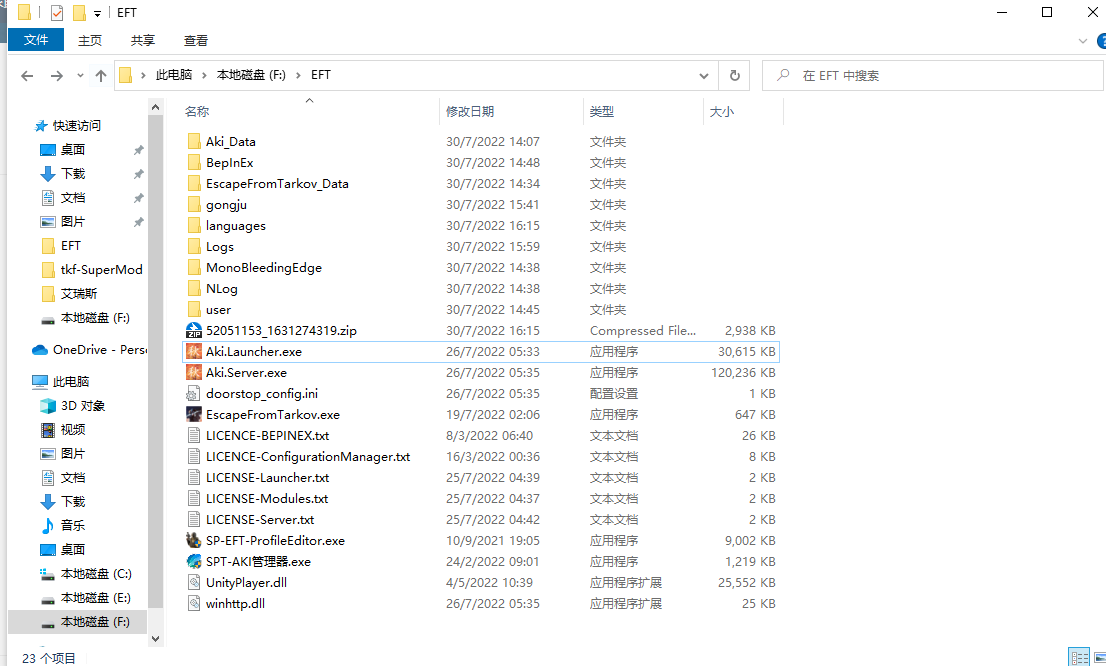Click 本地磁盘 (F:) in address breadcrumb
1106x666 pixels.
(x=251, y=75)
